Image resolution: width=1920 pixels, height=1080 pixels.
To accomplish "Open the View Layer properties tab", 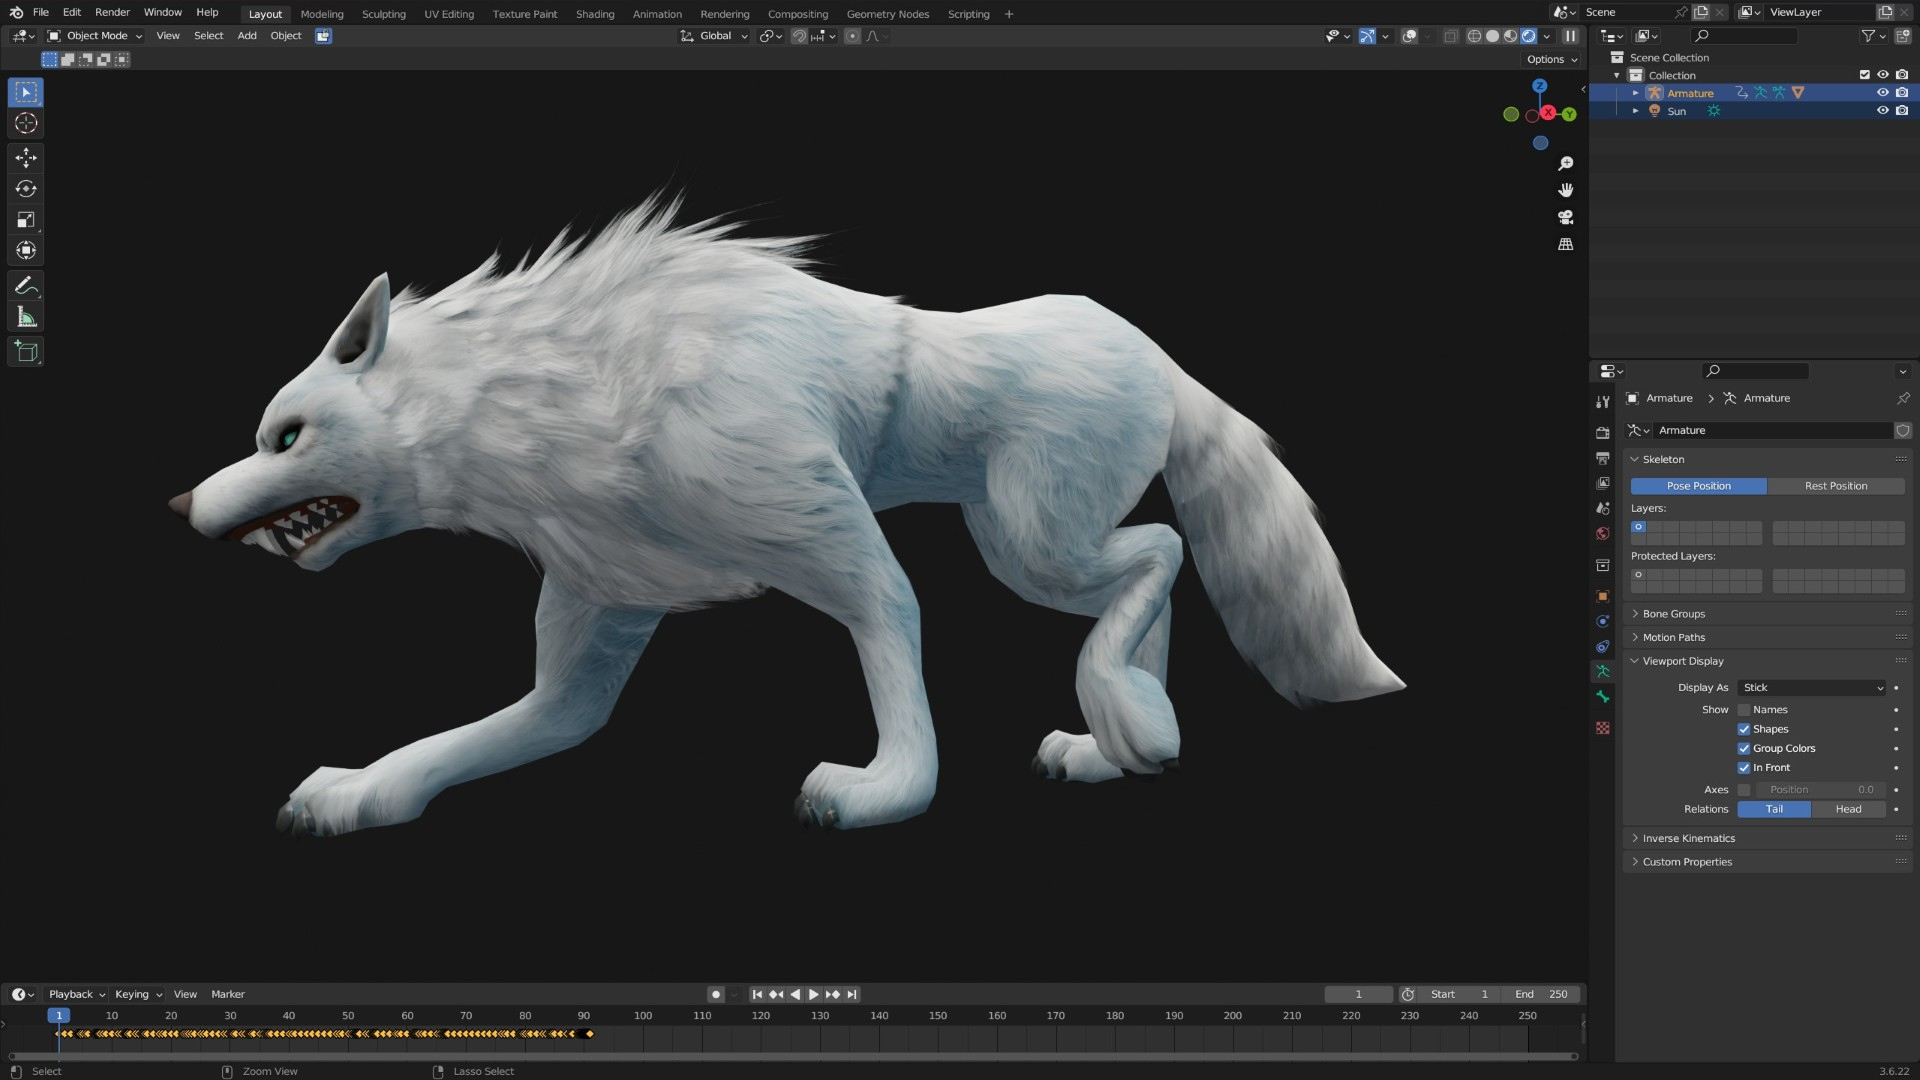I will tap(1603, 483).
